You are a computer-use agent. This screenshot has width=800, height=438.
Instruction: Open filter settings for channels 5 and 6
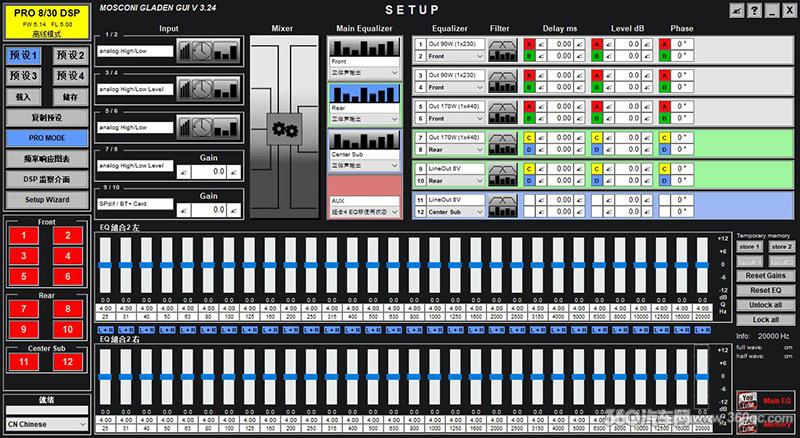pyautogui.click(x=503, y=113)
